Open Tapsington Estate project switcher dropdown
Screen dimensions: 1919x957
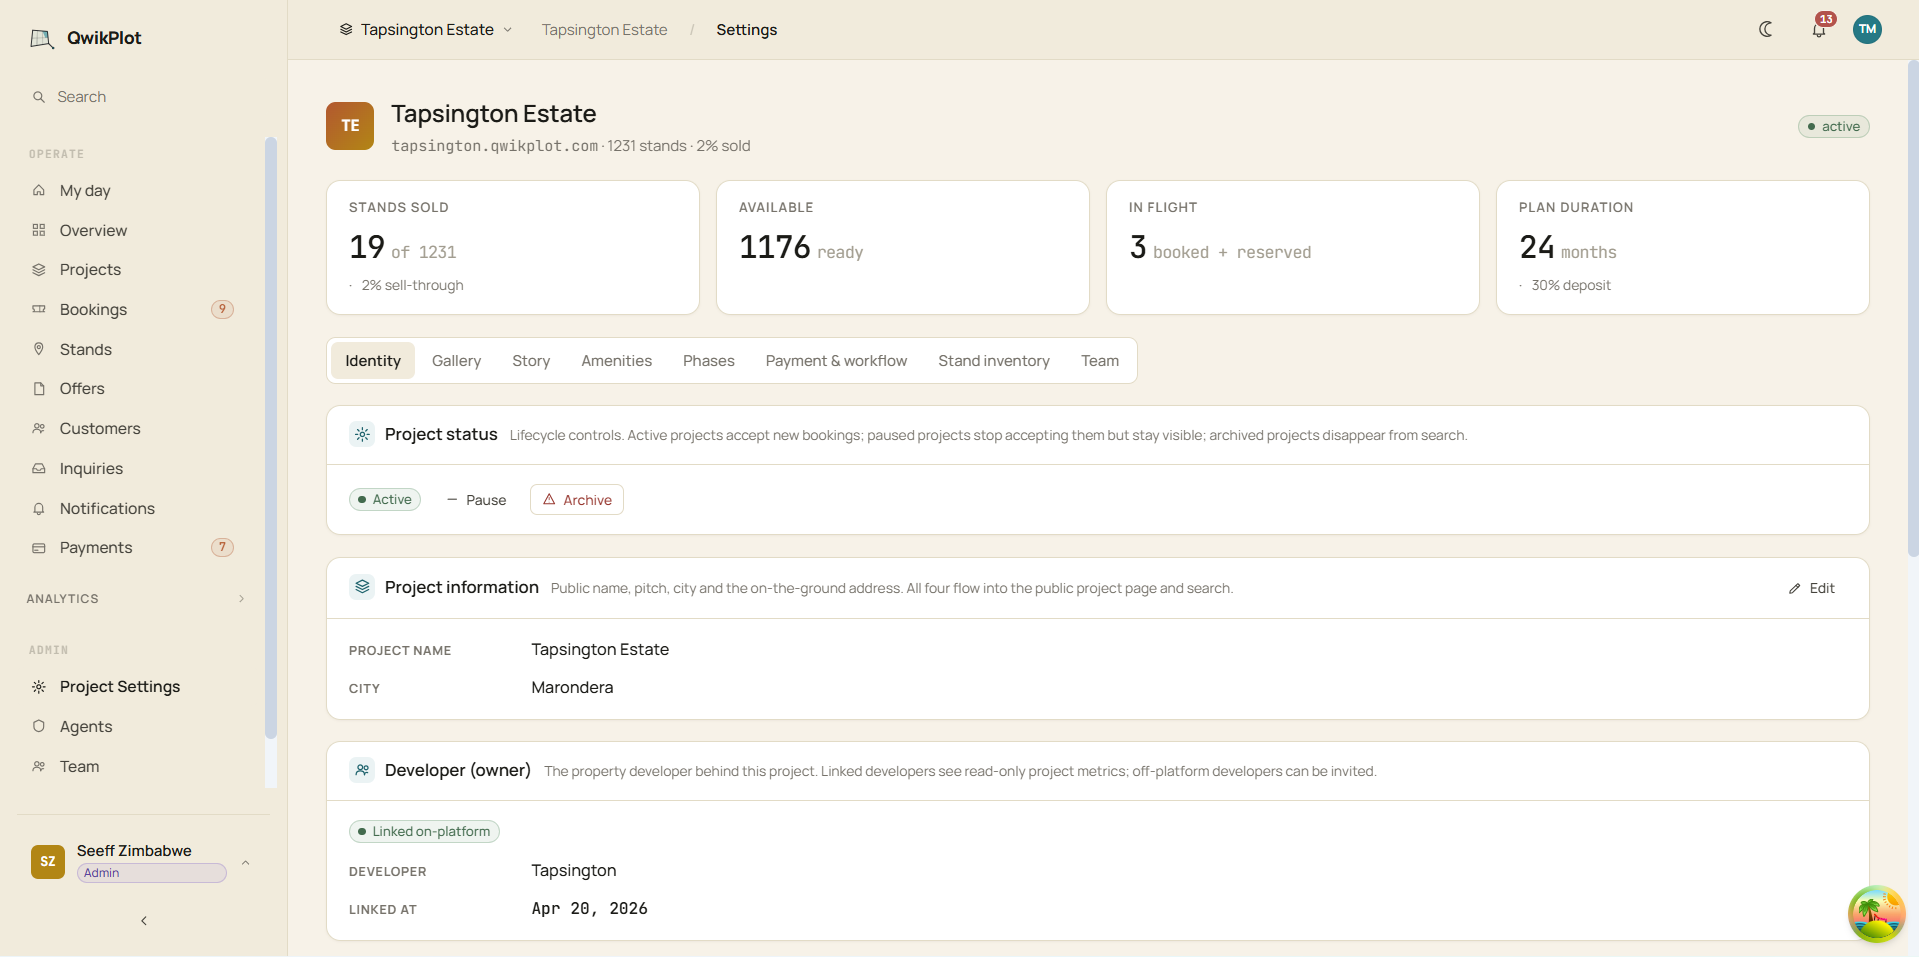coord(426,30)
